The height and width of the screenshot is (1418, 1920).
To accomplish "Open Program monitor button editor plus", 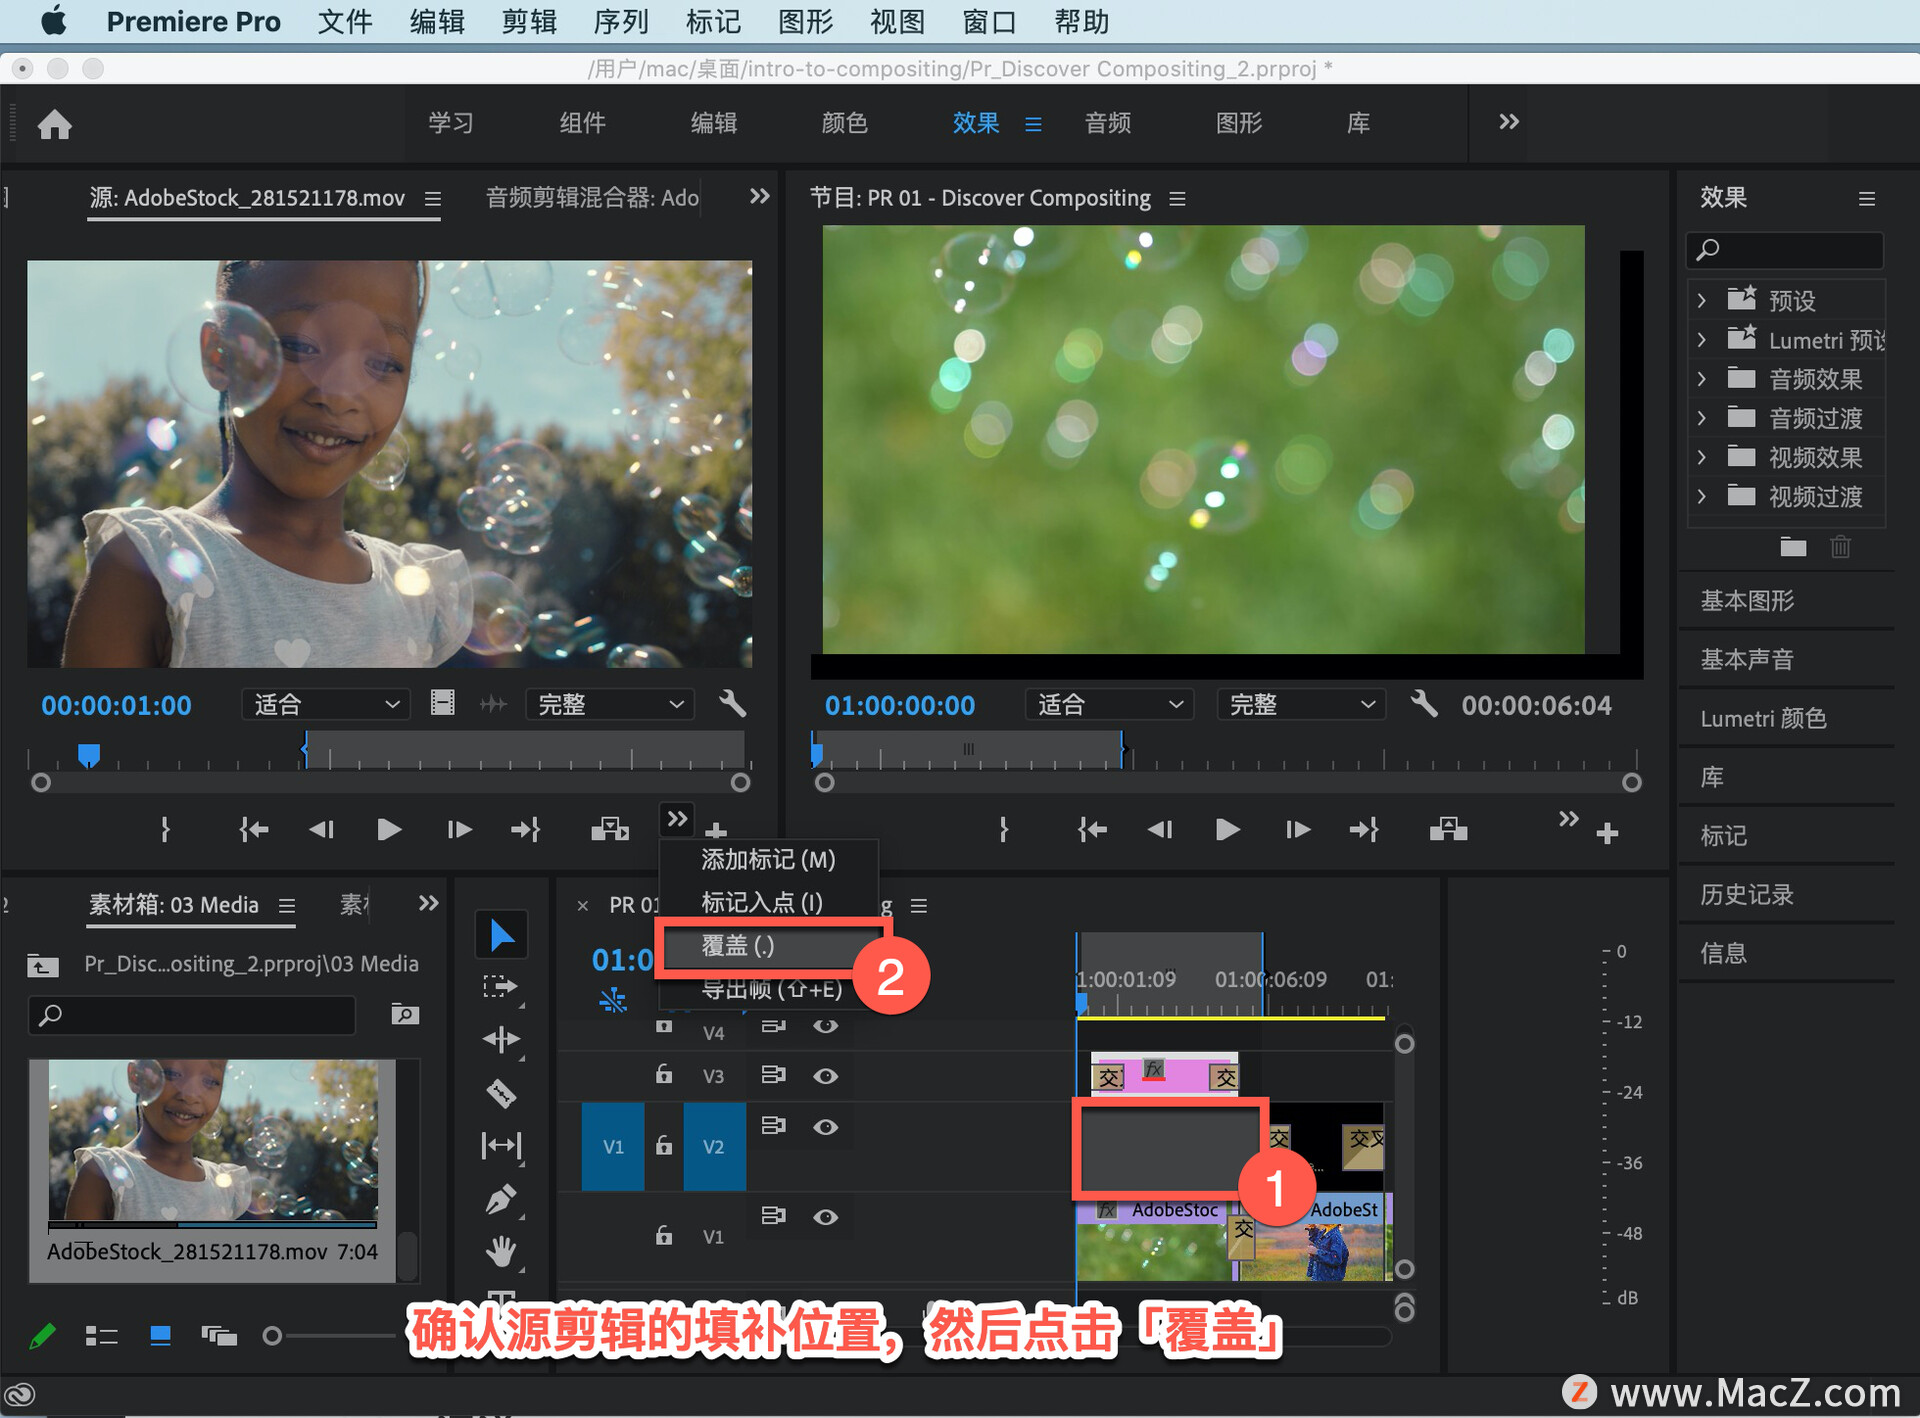I will (1607, 833).
